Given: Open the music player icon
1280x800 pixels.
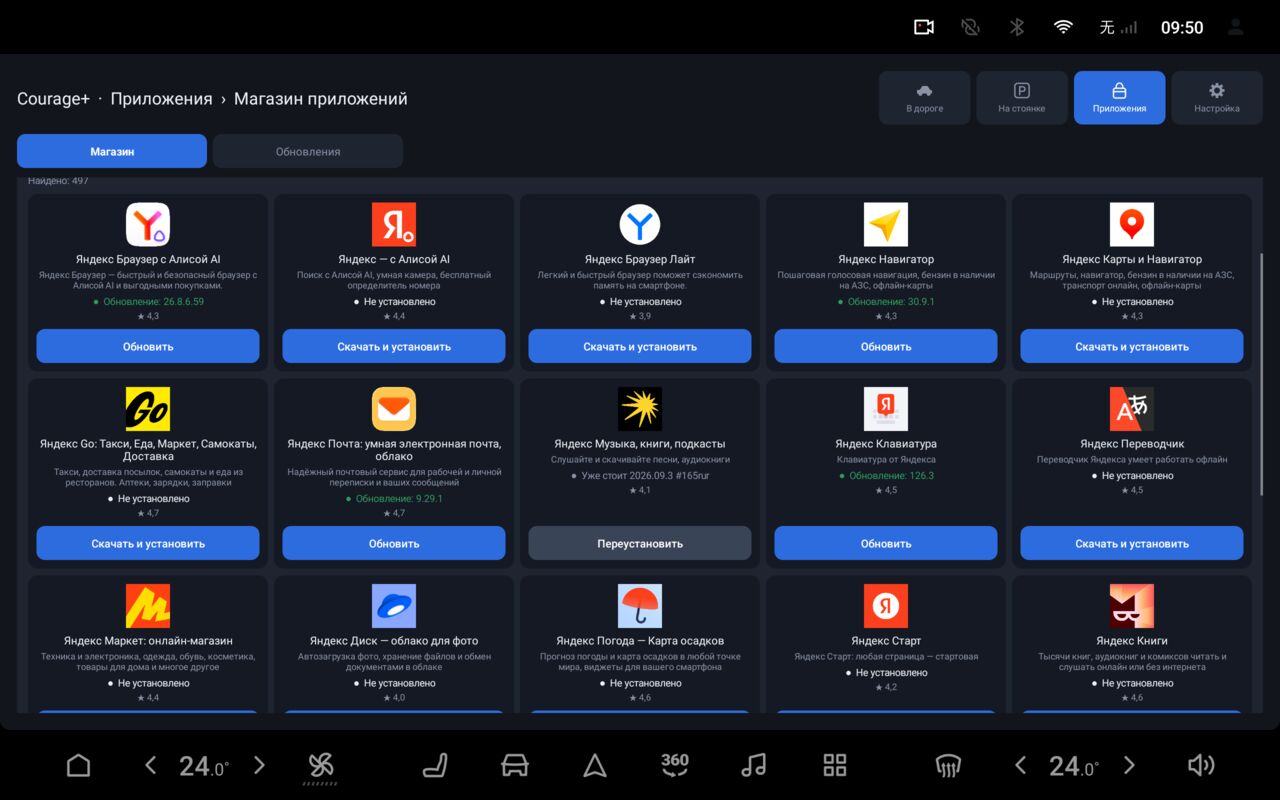Looking at the screenshot, I should point(754,766).
